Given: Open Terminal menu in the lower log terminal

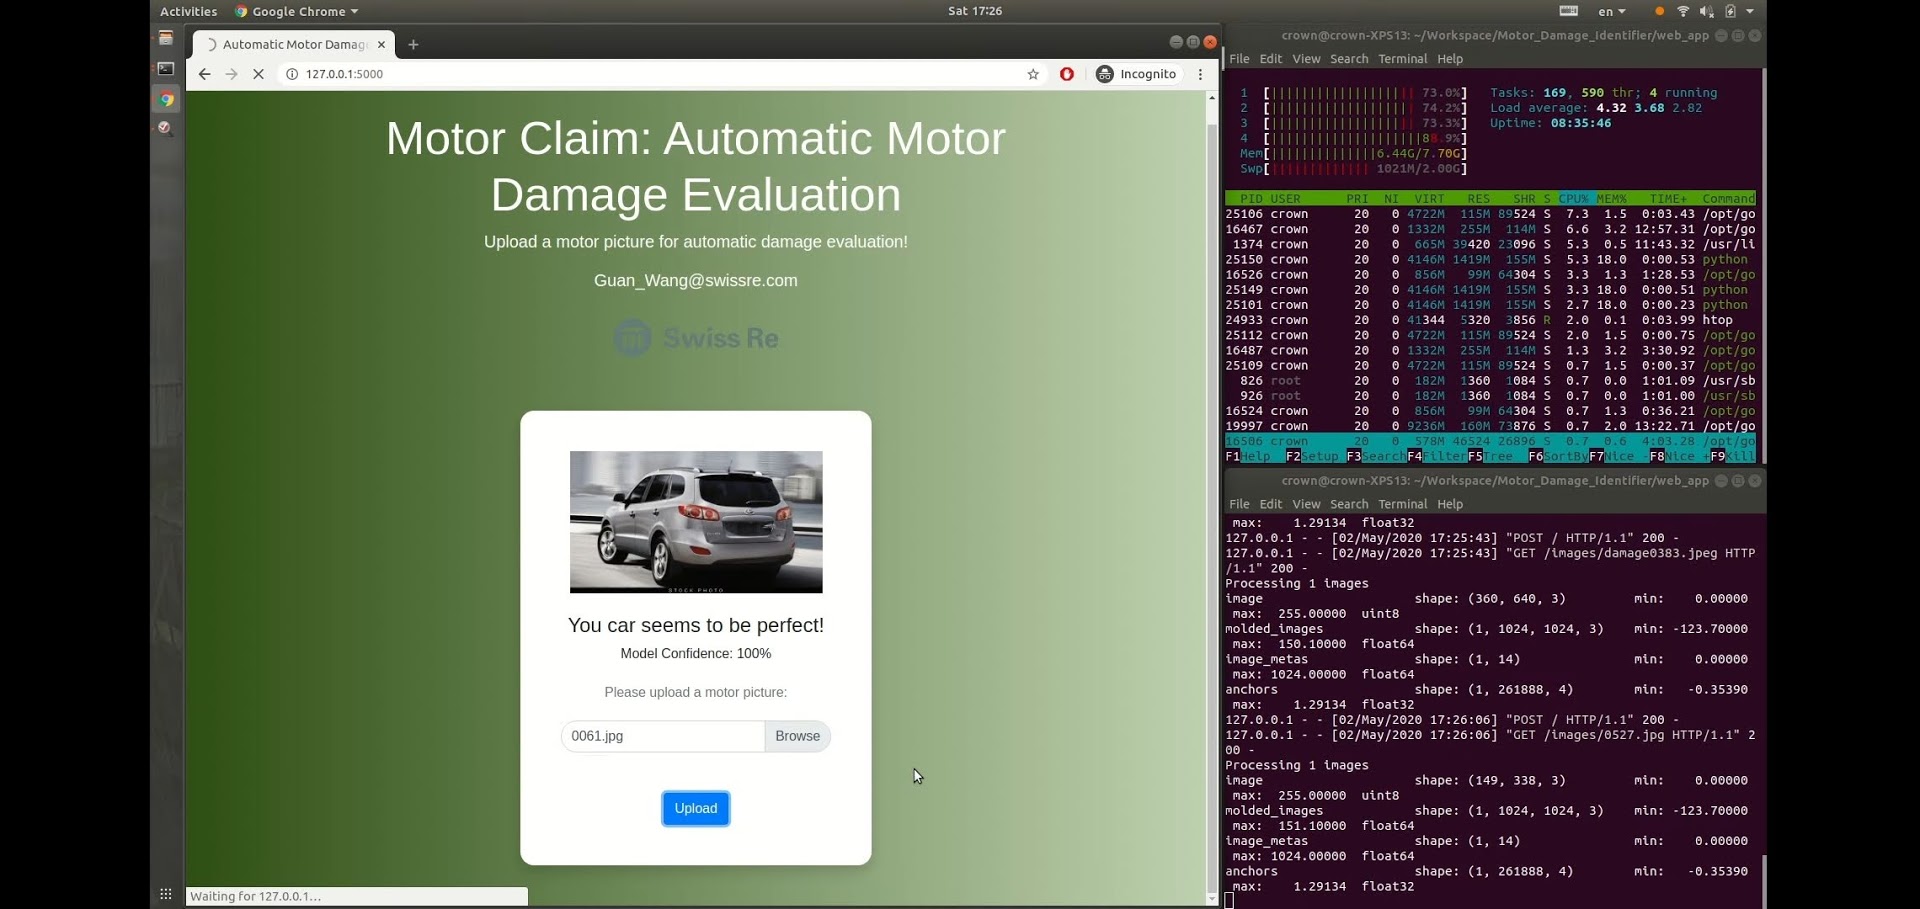Looking at the screenshot, I should (1402, 504).
